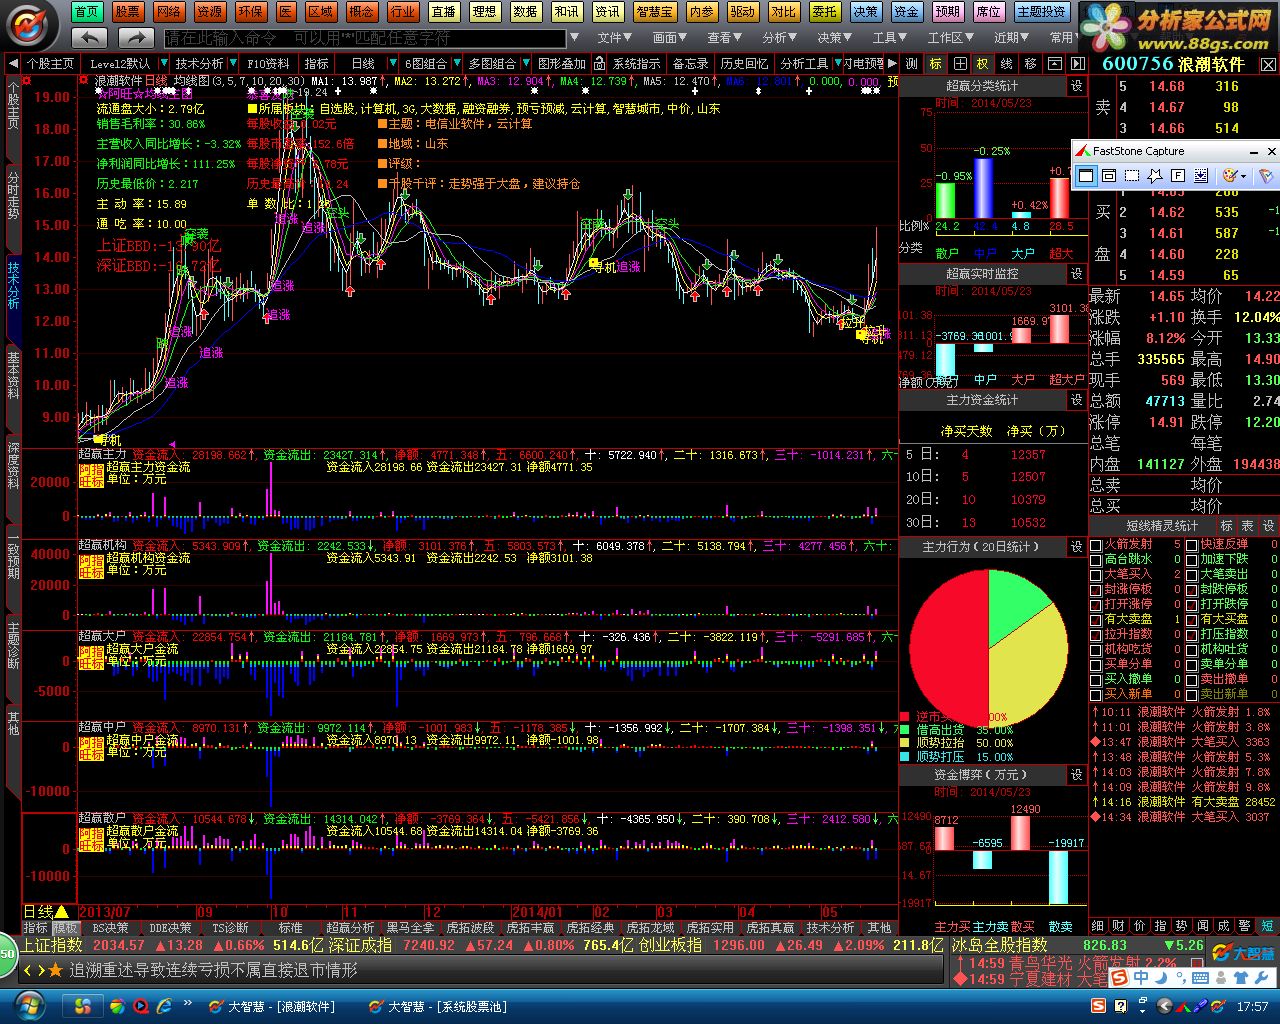Toggle the 权 icon button
The image size is (1280, 1024).
click(982, 63)
